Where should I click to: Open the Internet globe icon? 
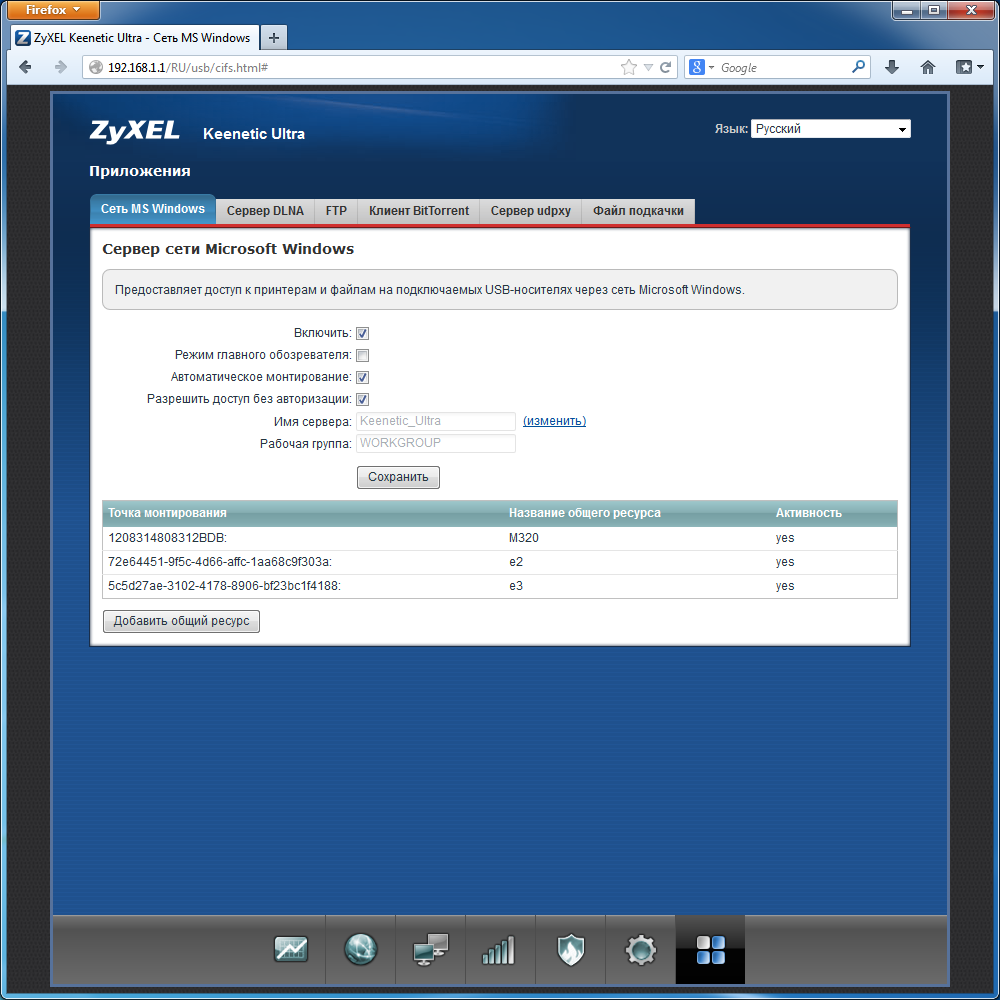point(360,950)
